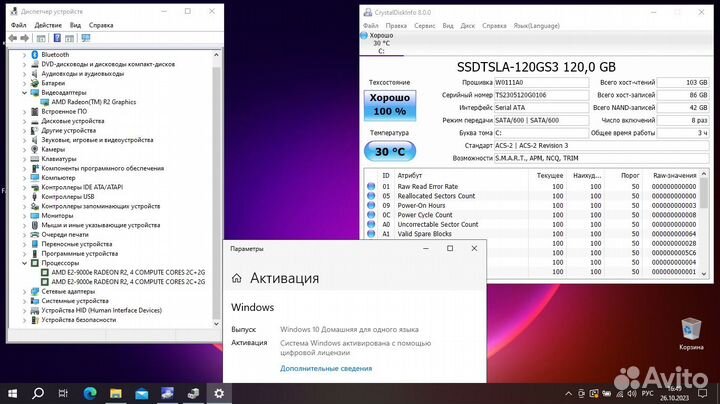Expand the Контроллеры USB node
Viewport: 720px width, 404px height.
24,196
